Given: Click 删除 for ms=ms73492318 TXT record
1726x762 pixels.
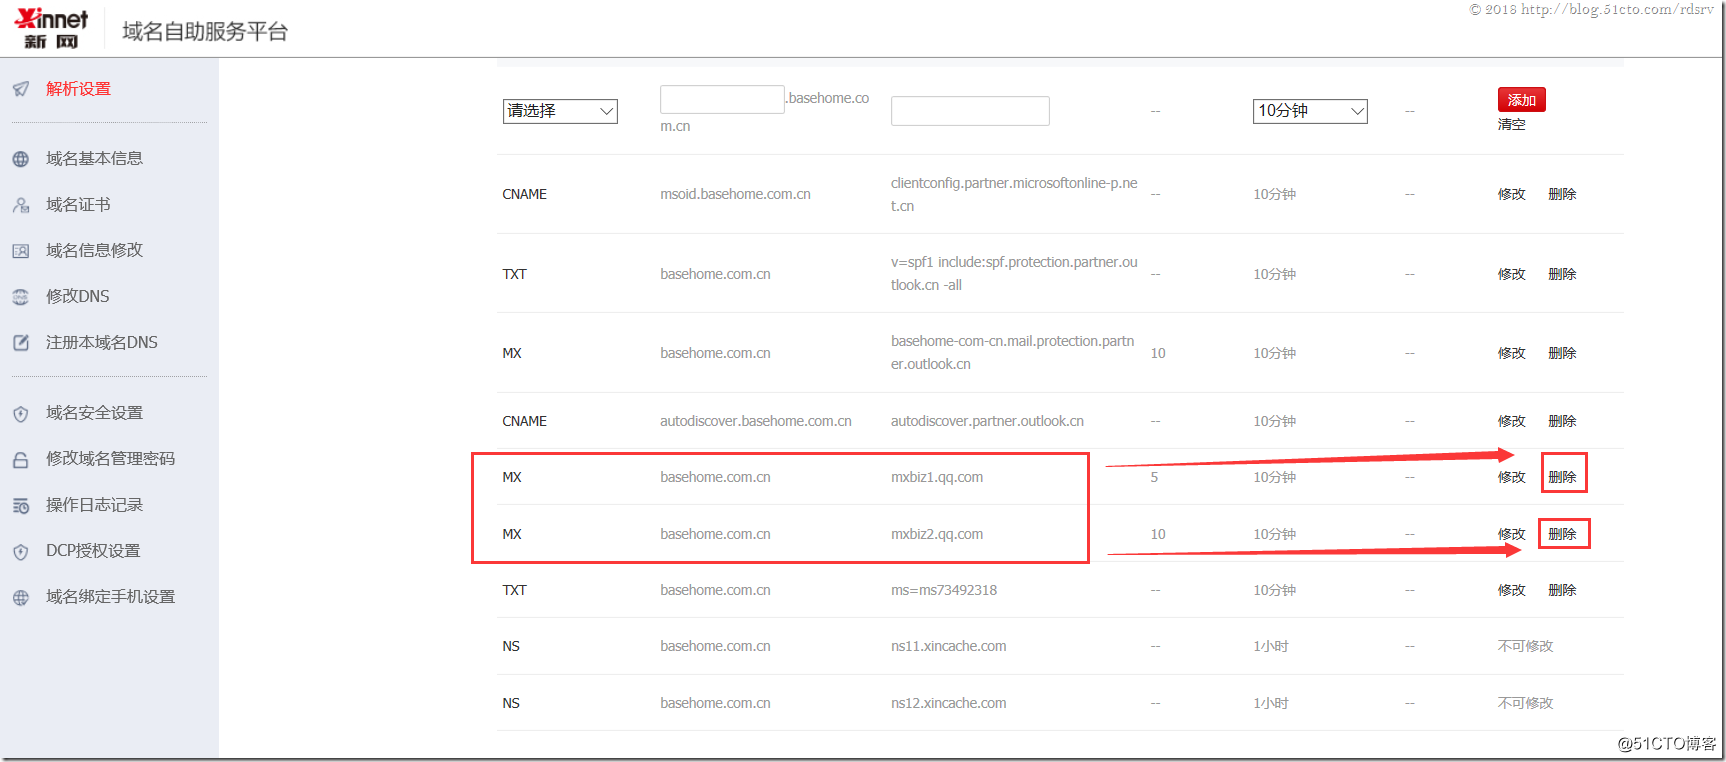Looking at the screenshot, I should point(1562,590).
